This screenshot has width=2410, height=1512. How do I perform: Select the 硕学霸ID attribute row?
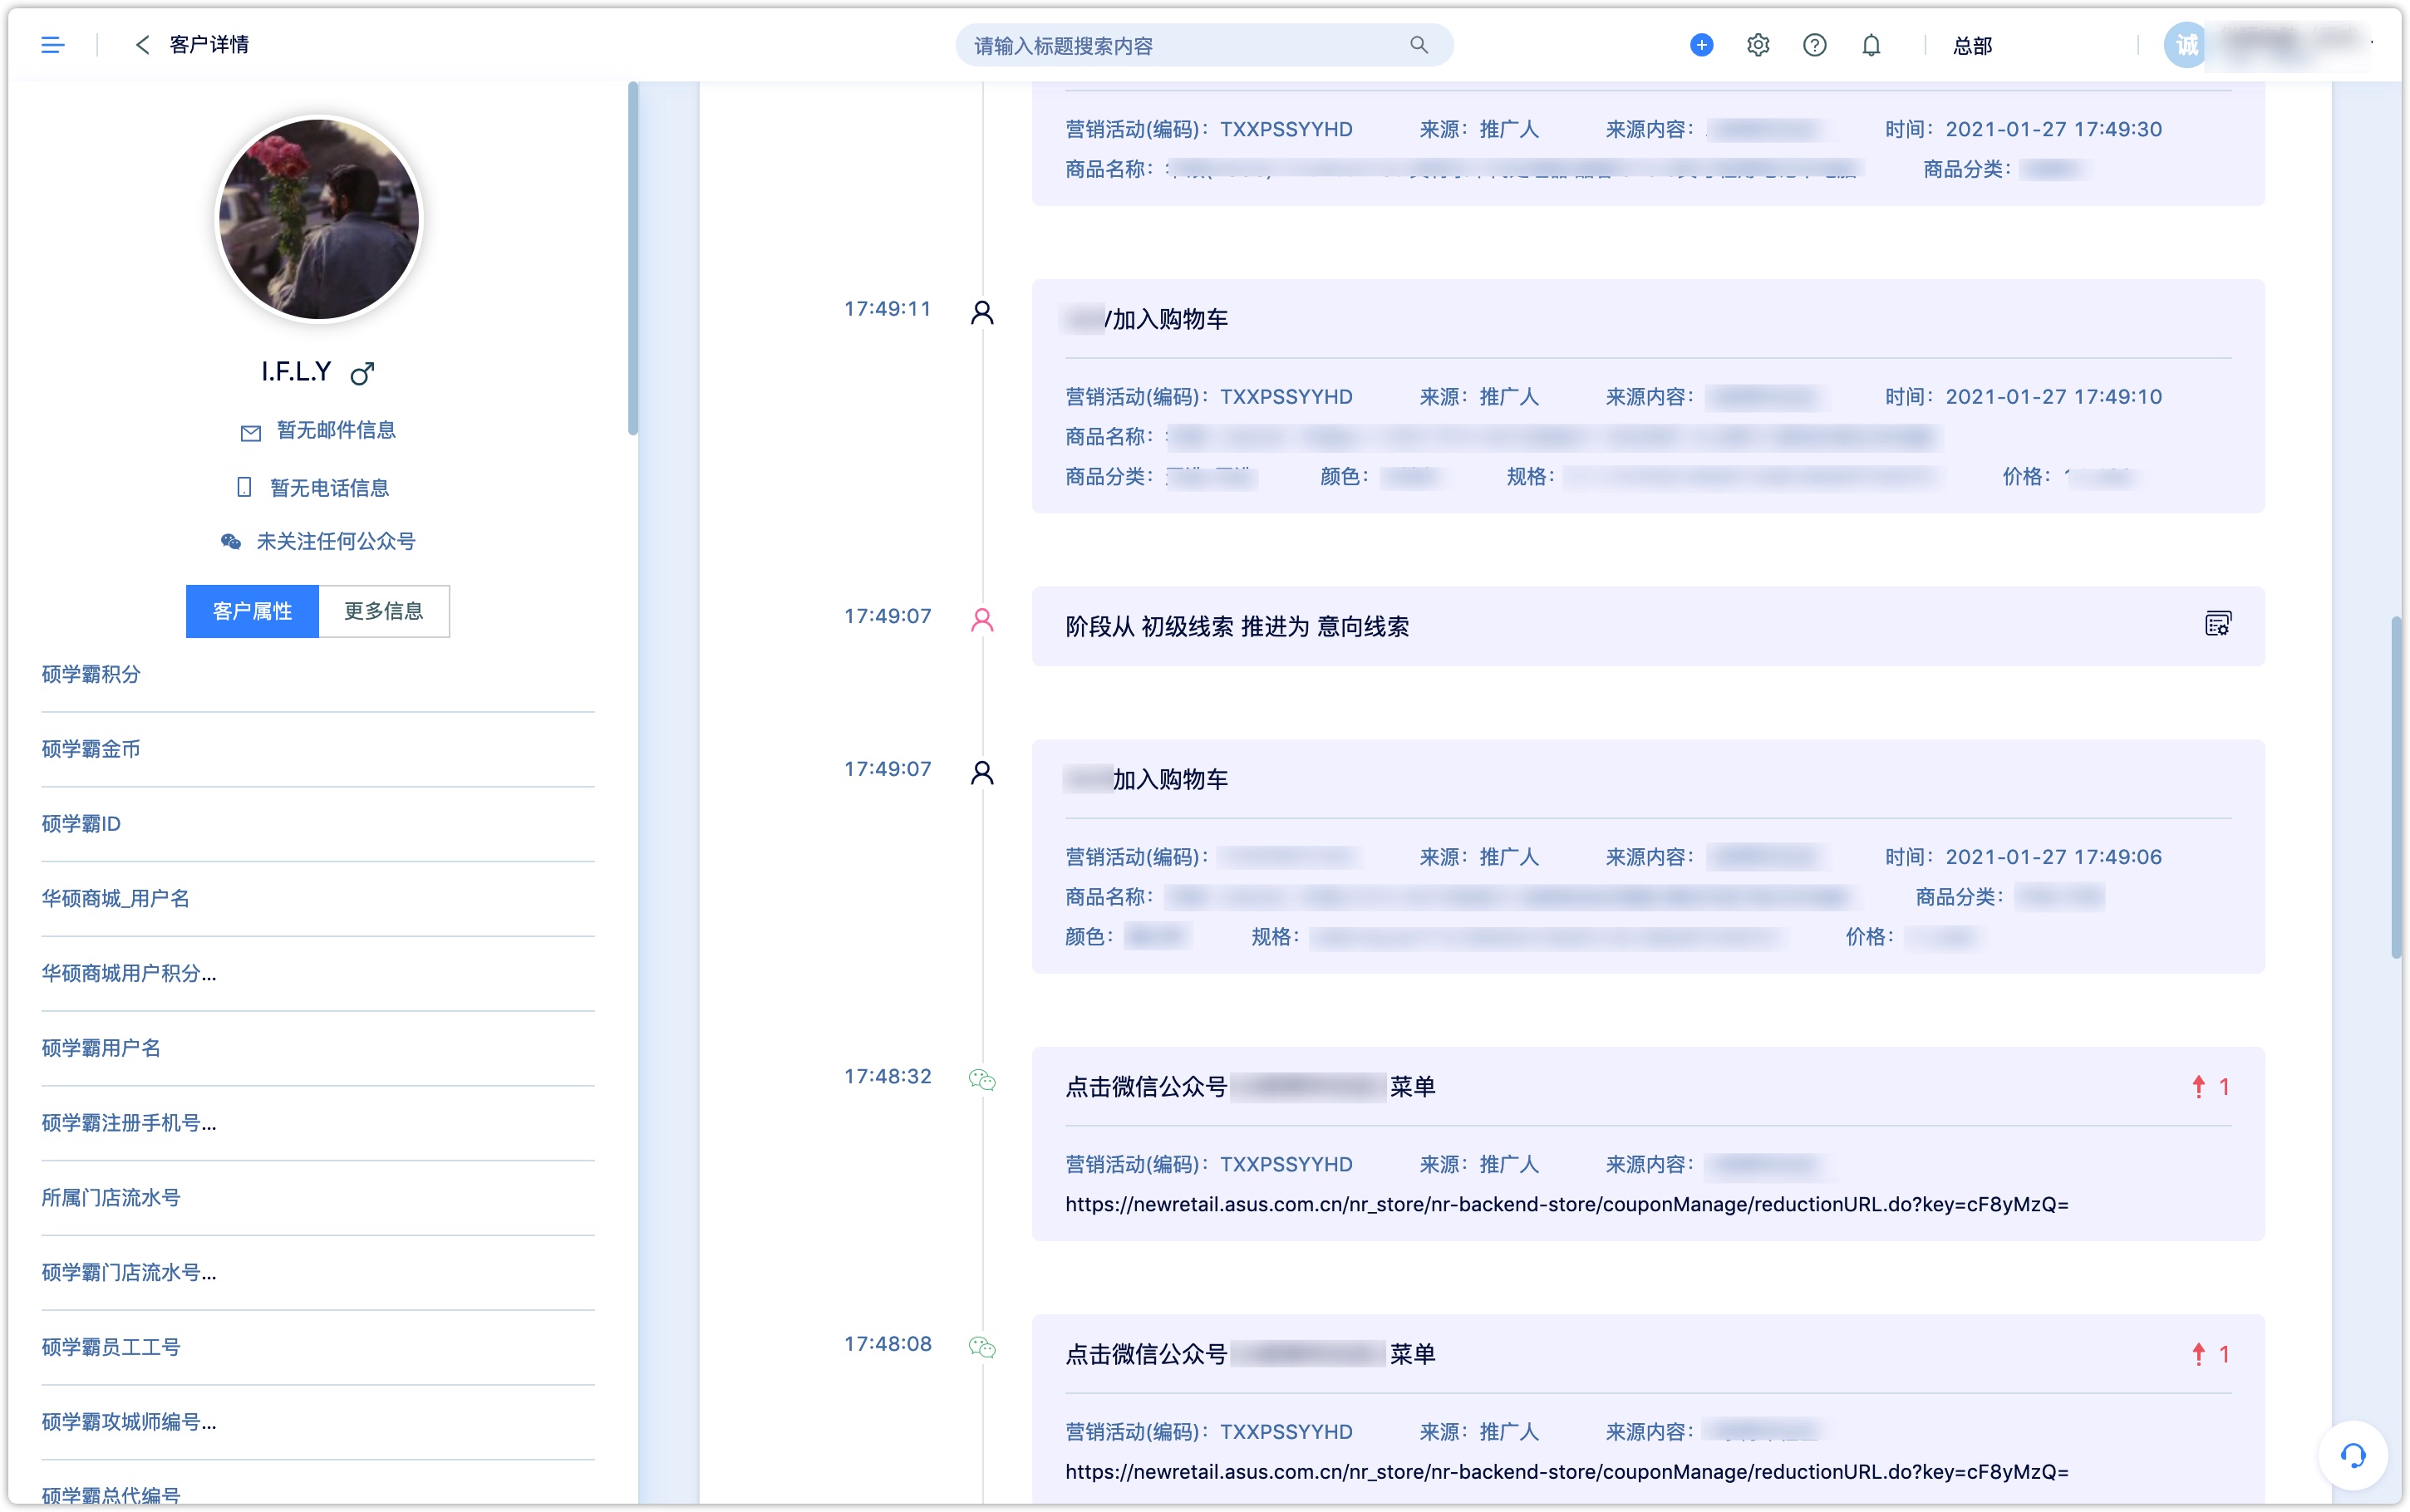coord(318,824)
